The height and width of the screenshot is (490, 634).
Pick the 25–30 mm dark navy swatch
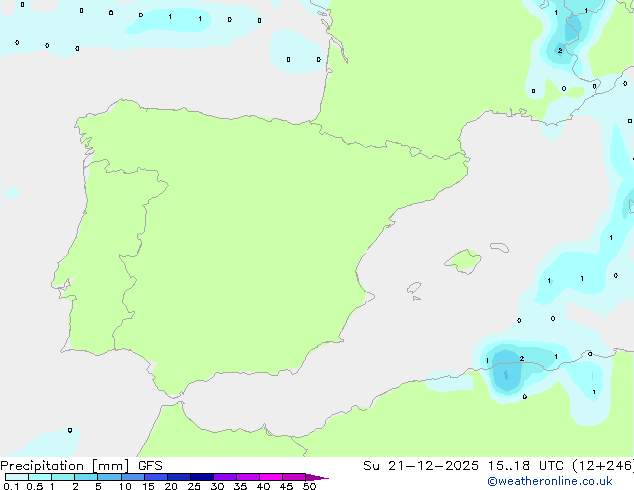(202, 477)
